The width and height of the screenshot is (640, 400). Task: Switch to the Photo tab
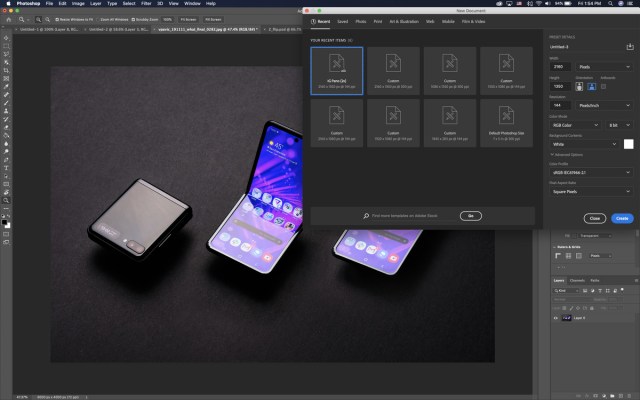click(x=361, y=21)
